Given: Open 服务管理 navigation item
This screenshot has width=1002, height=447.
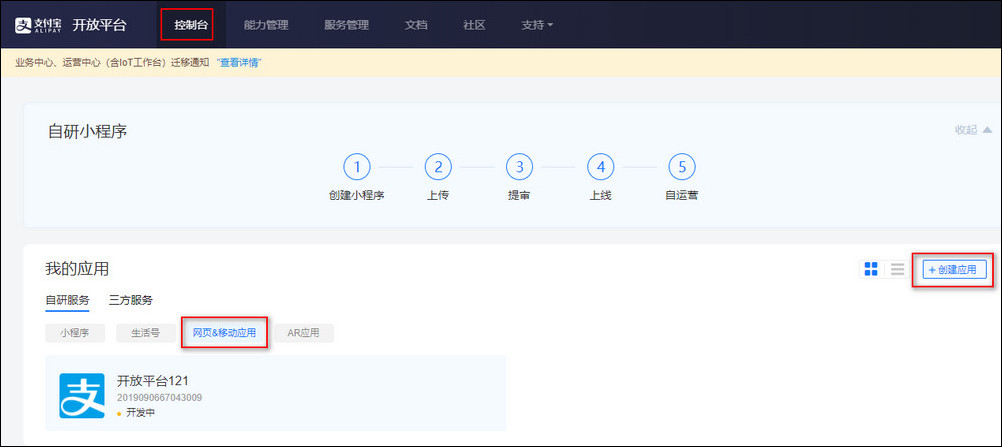Looking at the screenshot, I should 347,24.
